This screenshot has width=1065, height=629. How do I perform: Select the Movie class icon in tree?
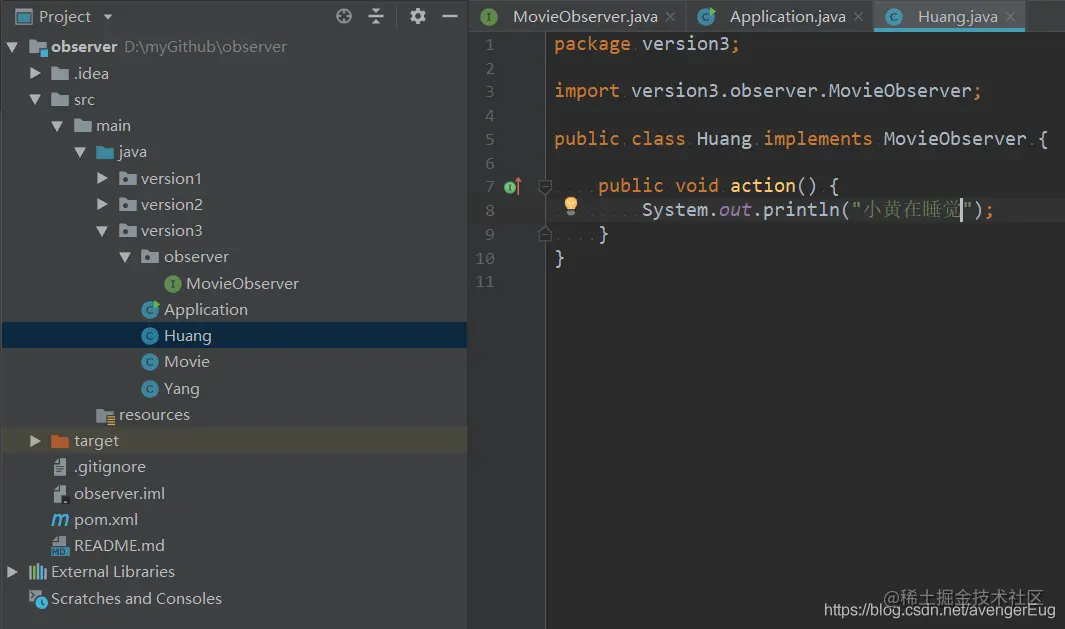click(149, 362)
